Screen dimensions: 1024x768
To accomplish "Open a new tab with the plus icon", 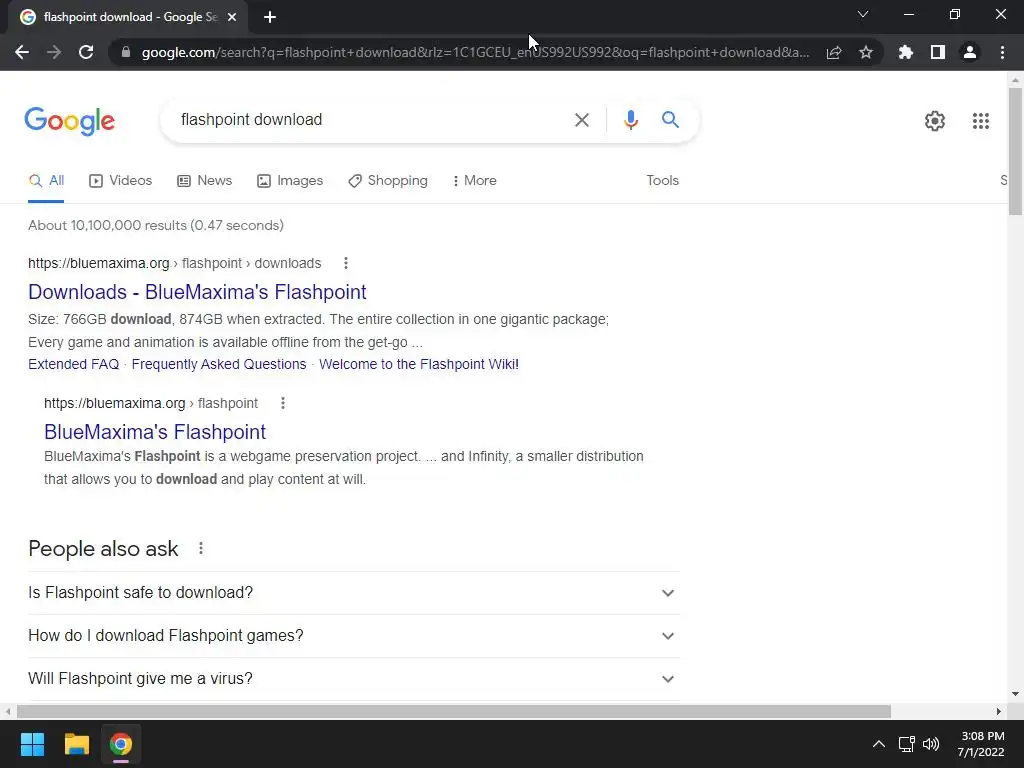I will (x=270, y=18).
